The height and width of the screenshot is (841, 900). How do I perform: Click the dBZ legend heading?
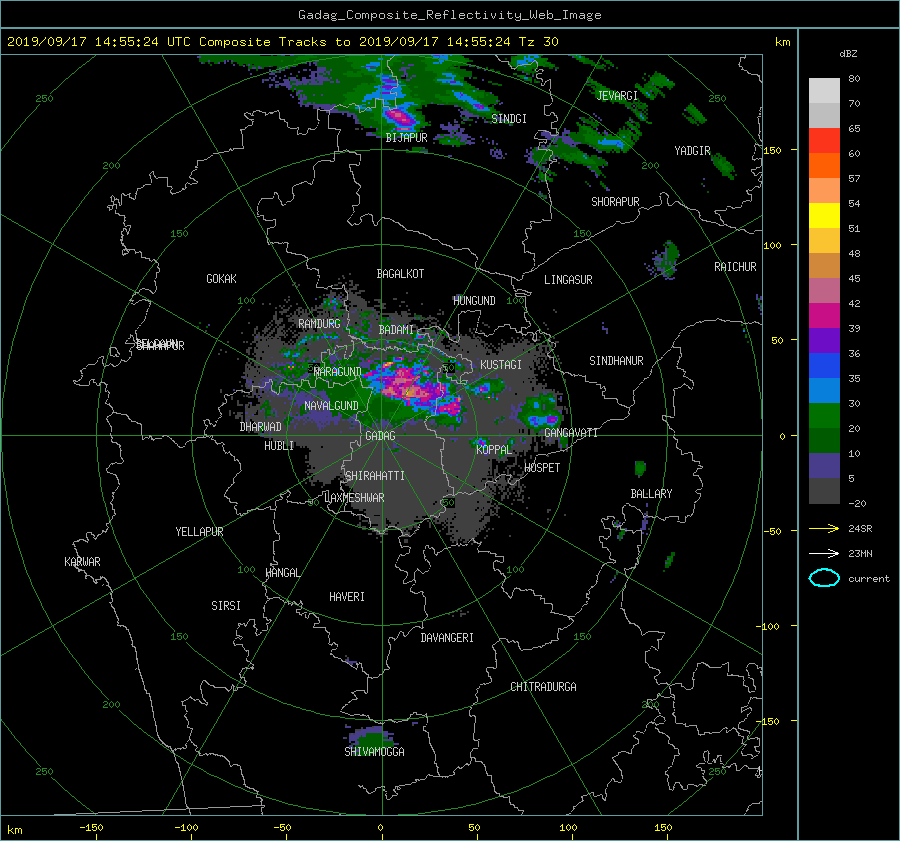(848, 54)
